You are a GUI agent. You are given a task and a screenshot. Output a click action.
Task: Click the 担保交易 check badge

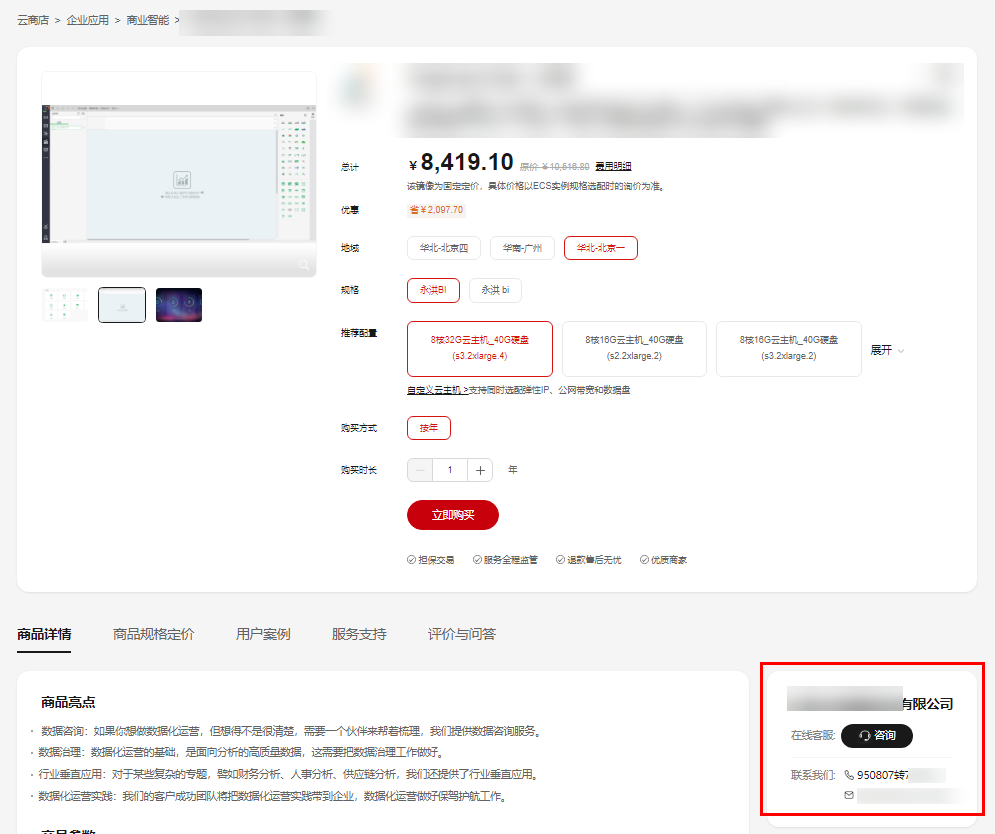[x=431, y=560]
